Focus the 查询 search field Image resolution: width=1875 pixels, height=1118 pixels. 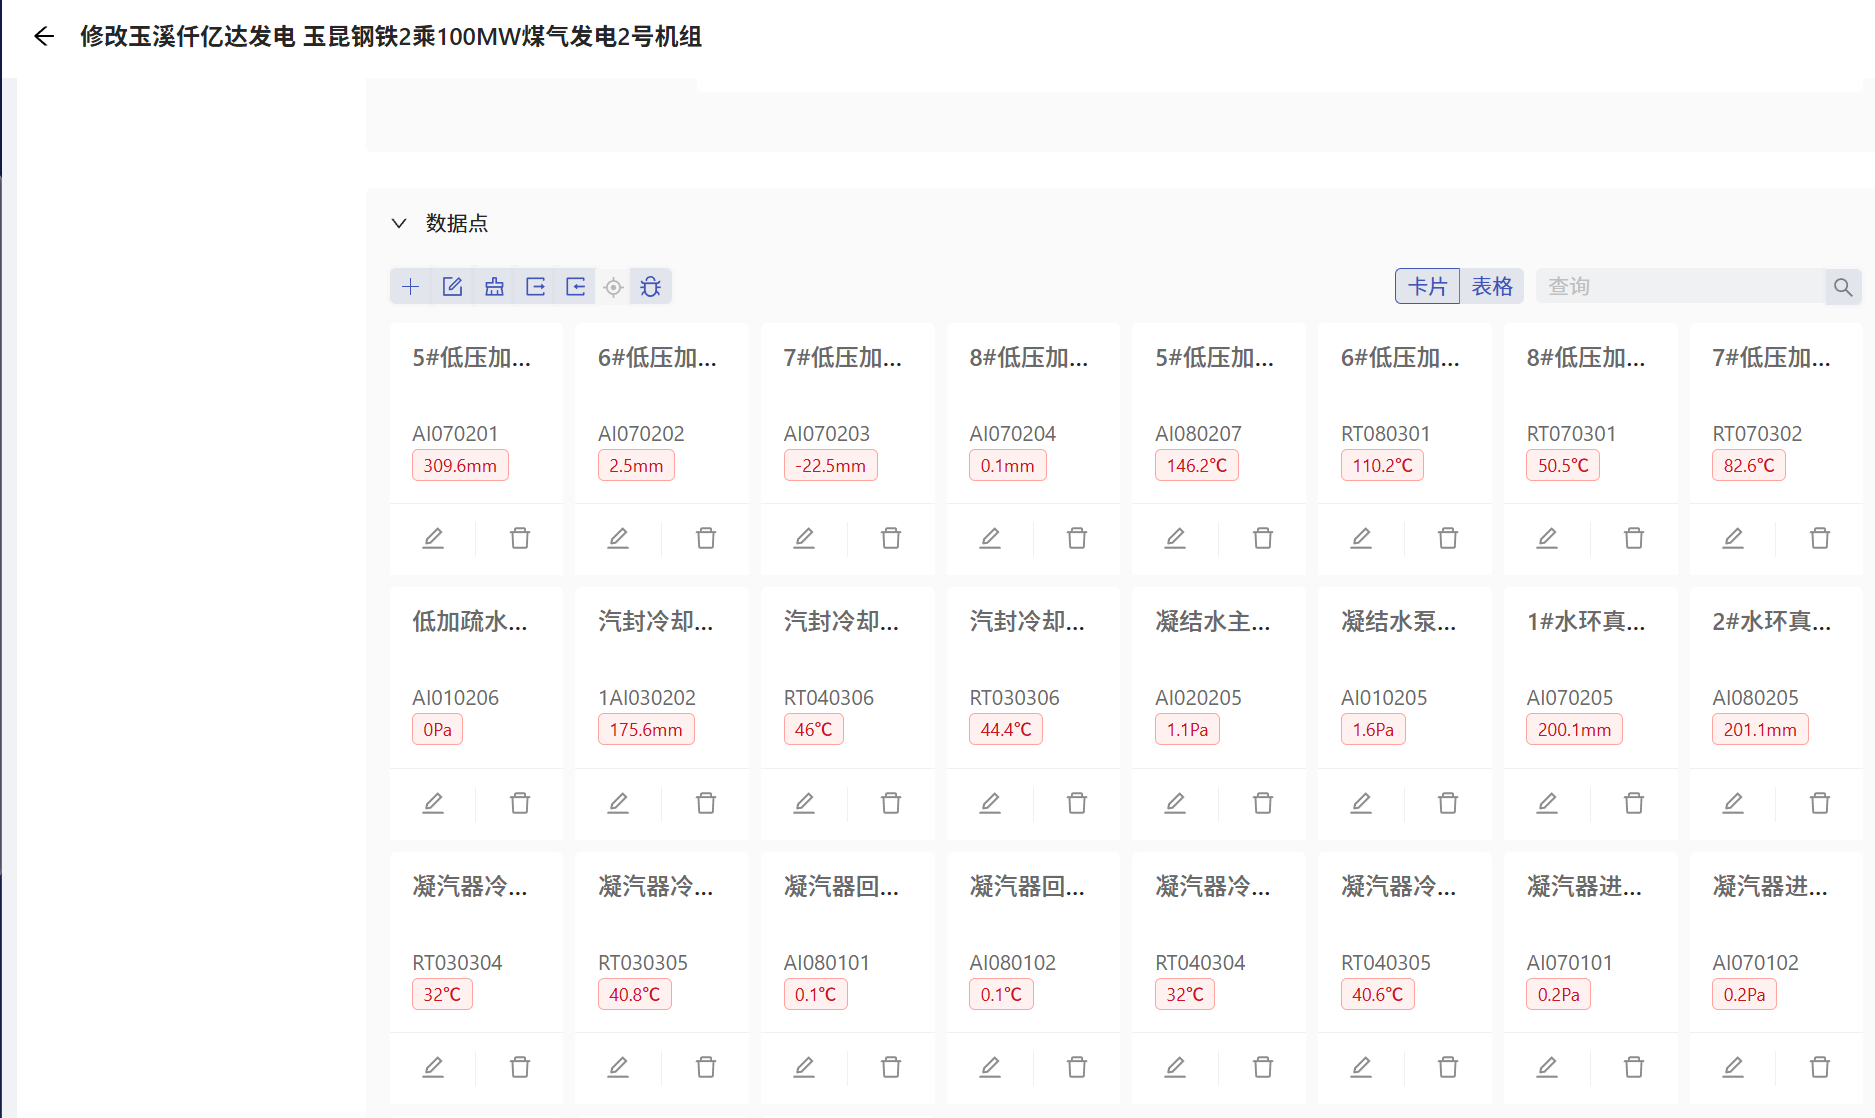[x=1680, y=286]
